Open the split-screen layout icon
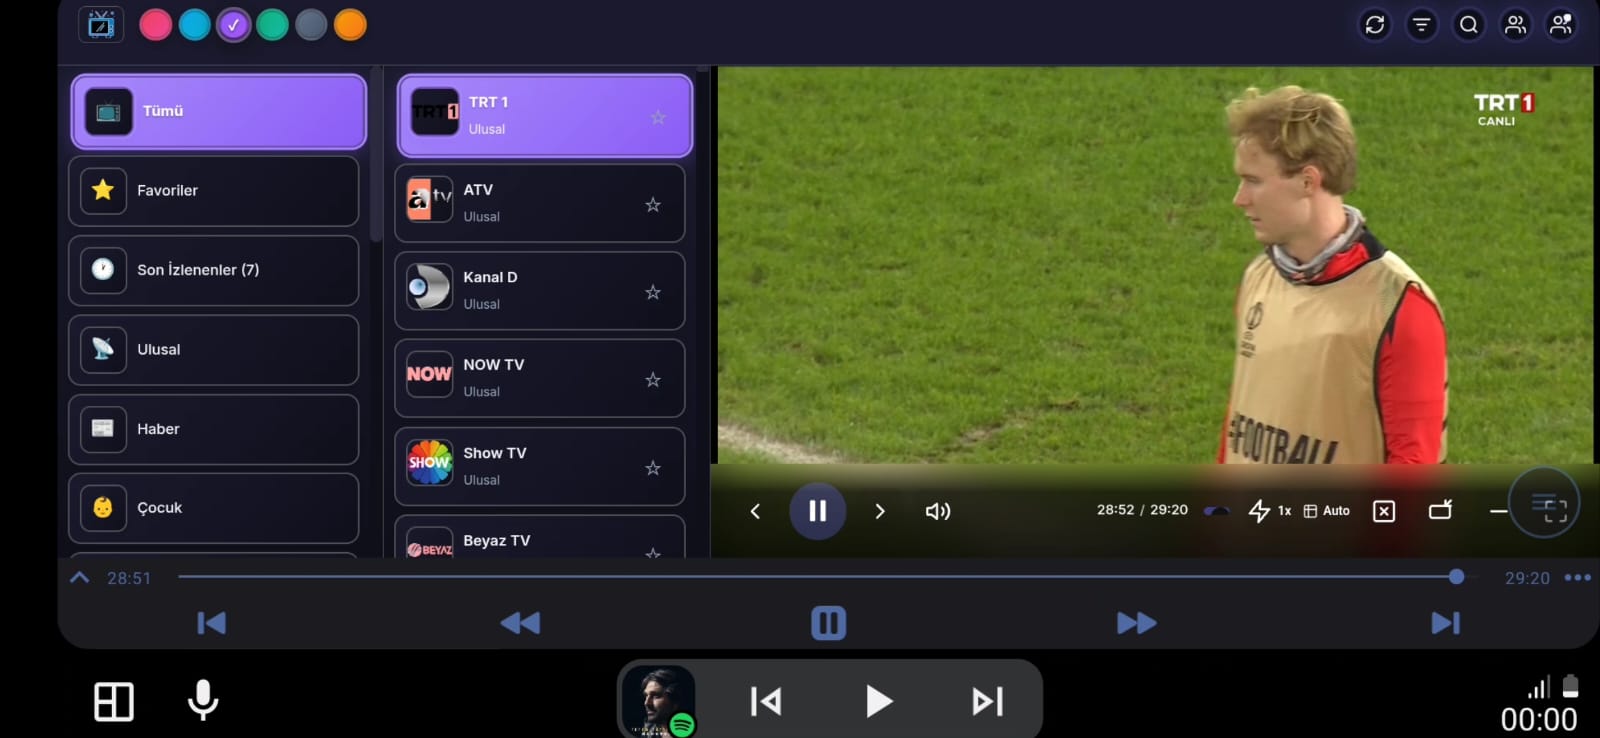This screenshot has width=1600, height=738. [x=114, y=702]
